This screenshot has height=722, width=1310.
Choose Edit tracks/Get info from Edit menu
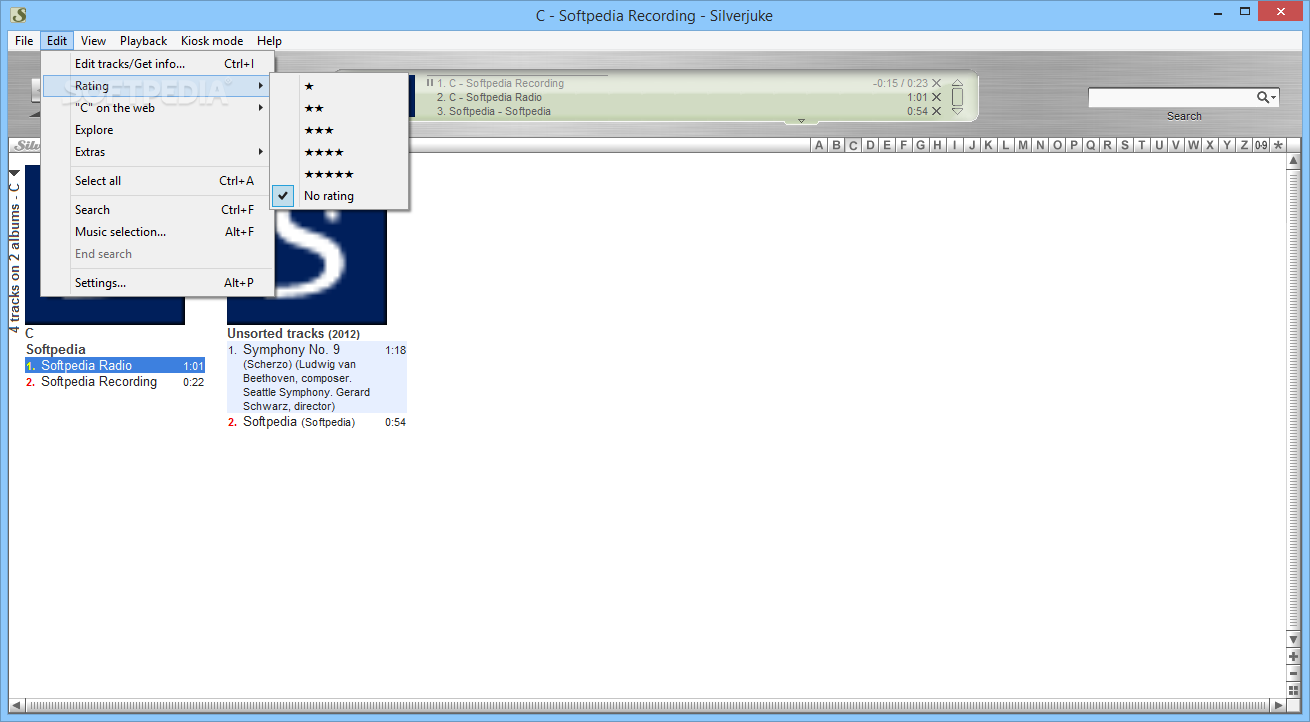[157, 64]
